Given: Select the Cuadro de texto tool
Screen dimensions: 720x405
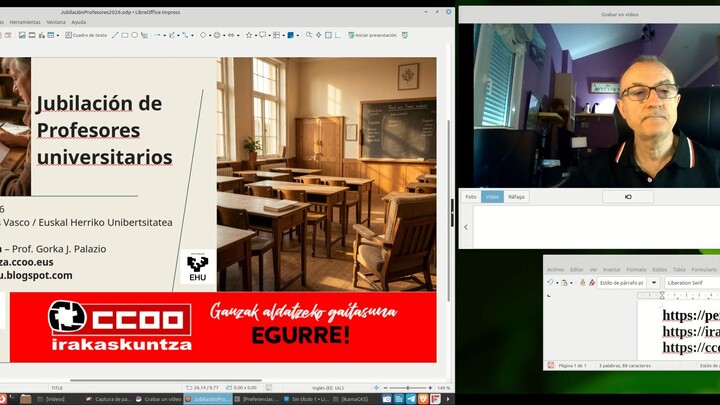Looking at the screenshot, I should (86, 35).
